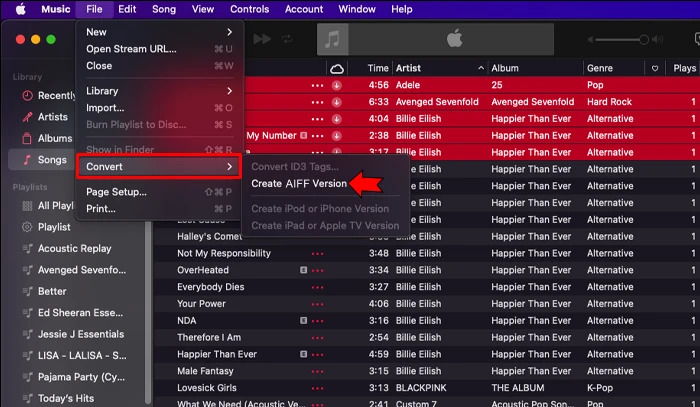This screenshot has height=407, width=700.
Task: Open the Controls menu in menu bar
Action: (249, 9)
